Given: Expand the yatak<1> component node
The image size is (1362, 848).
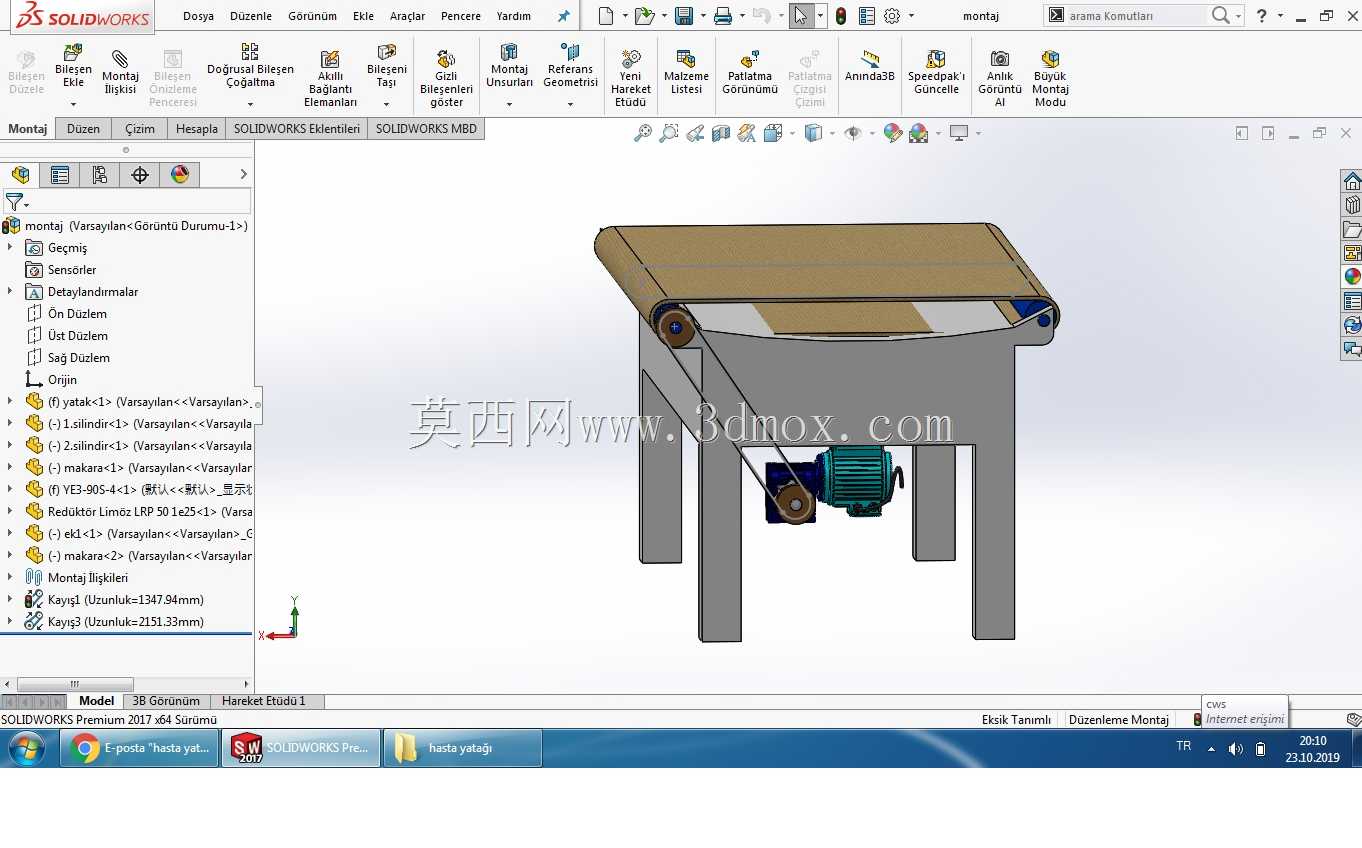Looking at the screenshot, I should coord(10,402).
